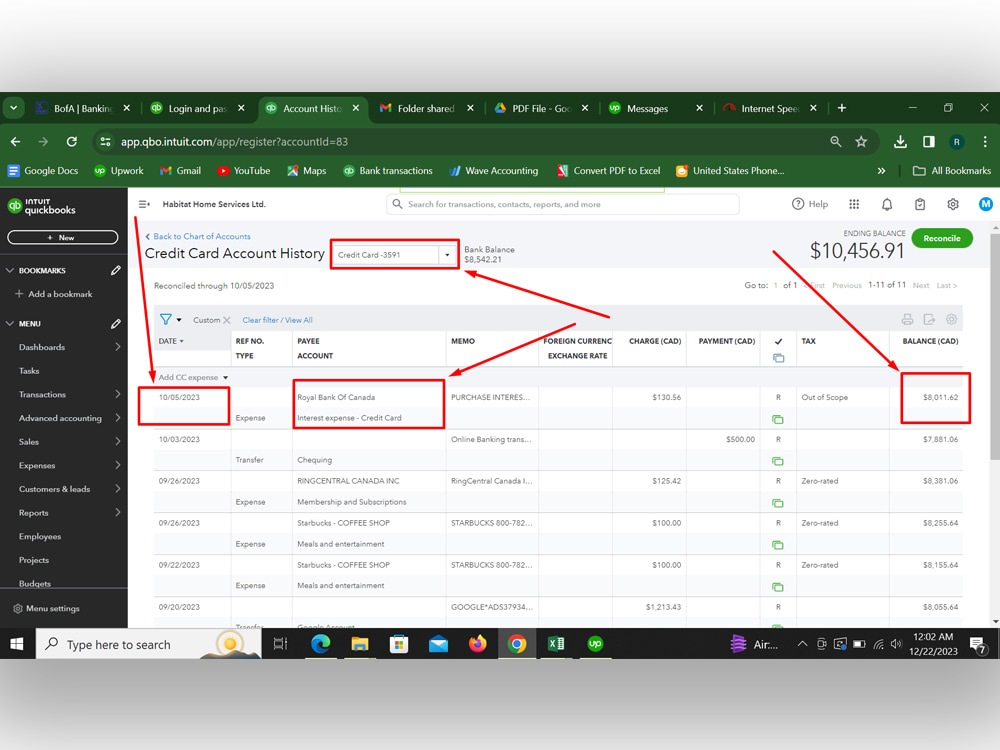
Task: Open the user profile avatar M
Action: coord(985,204)
